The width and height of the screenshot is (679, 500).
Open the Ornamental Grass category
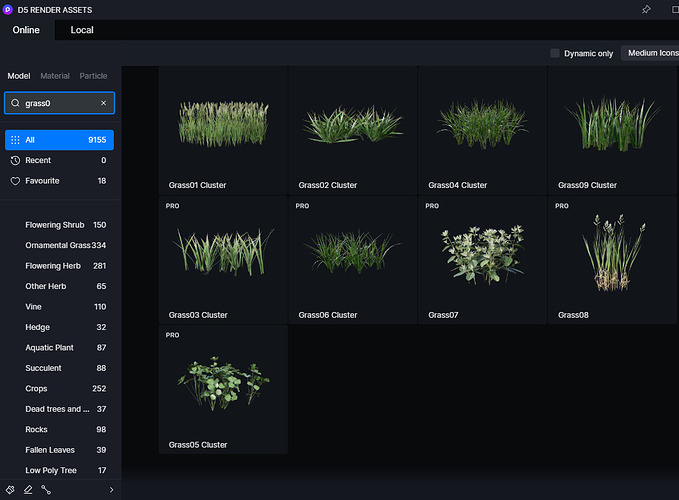[57, 245]
